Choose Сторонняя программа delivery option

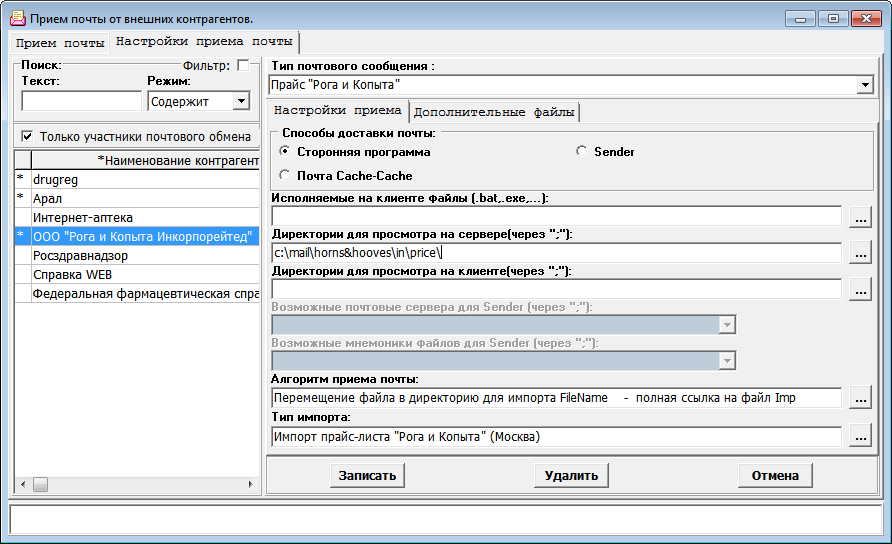pos(285,152)
